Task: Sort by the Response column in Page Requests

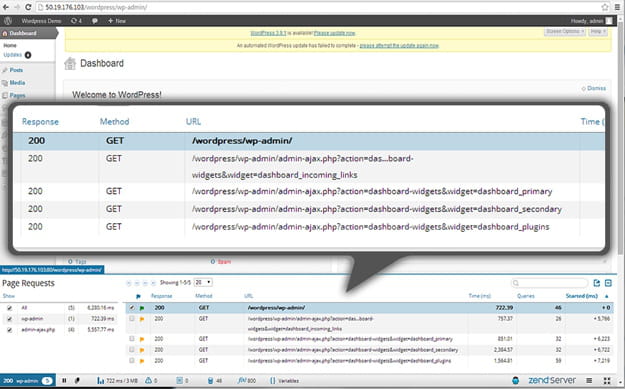Action: (161, 296)
